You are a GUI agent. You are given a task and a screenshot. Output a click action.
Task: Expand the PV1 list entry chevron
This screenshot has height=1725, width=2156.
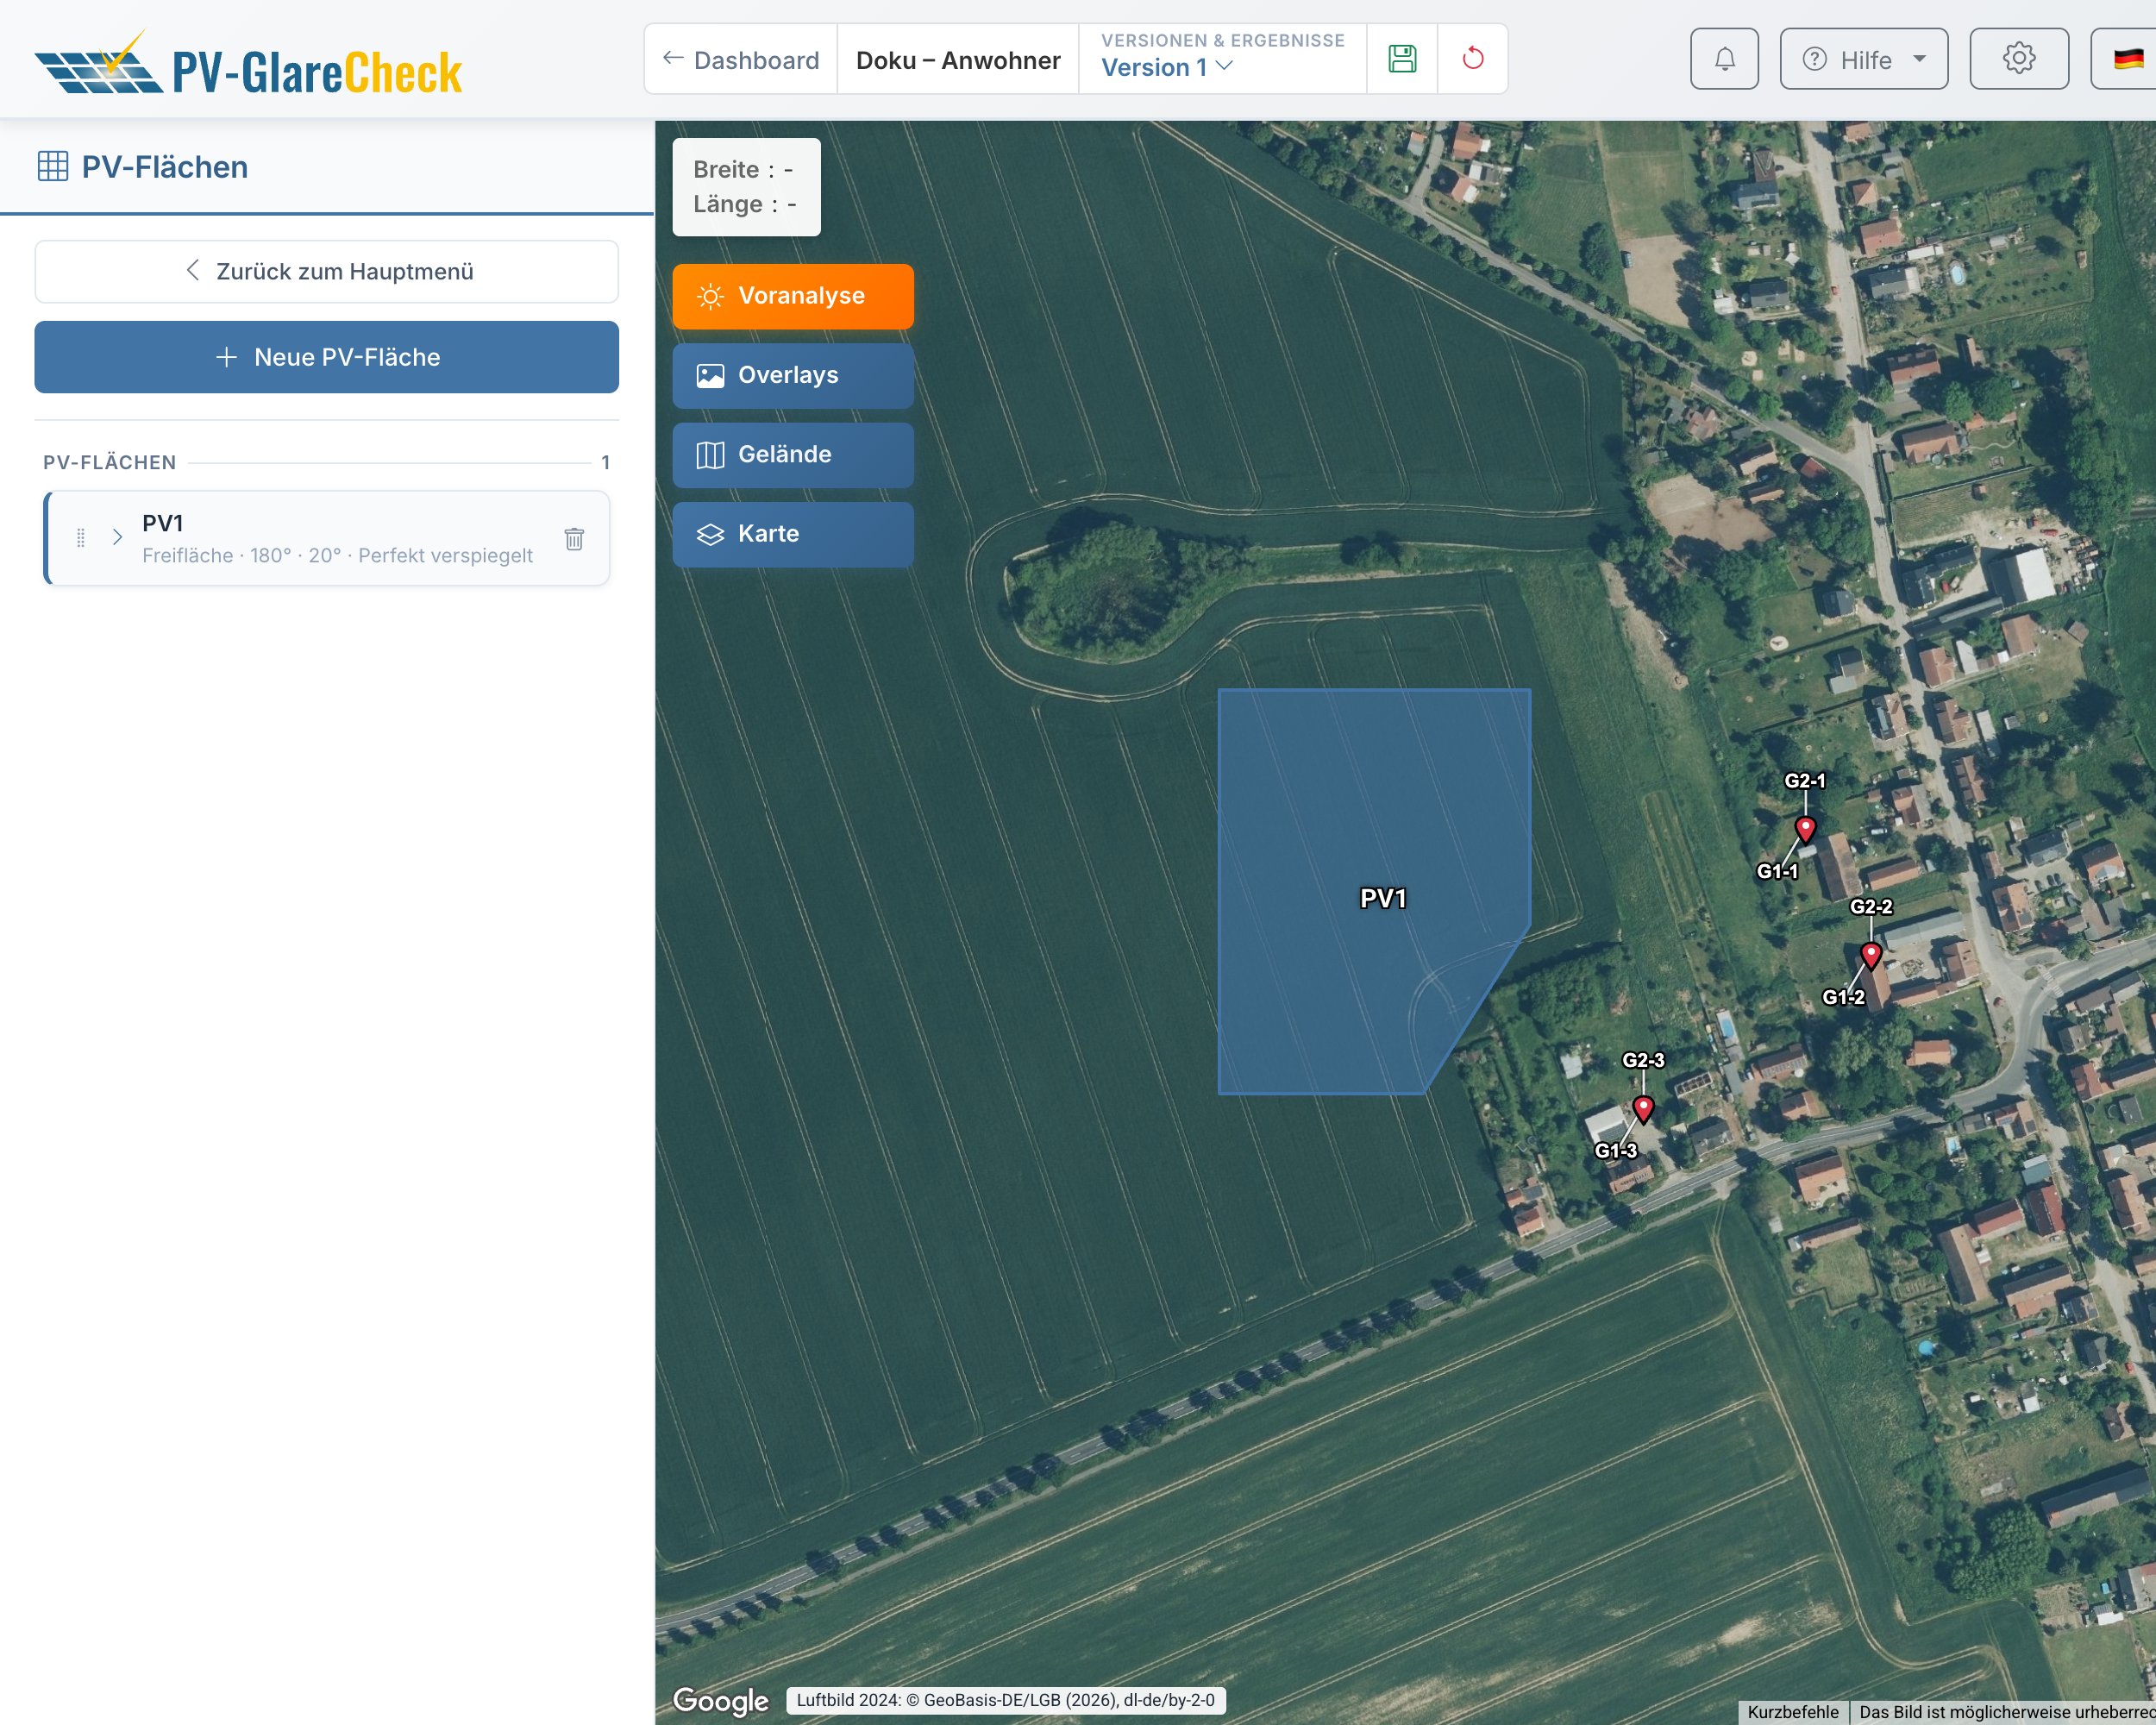[x=117, y=537]
